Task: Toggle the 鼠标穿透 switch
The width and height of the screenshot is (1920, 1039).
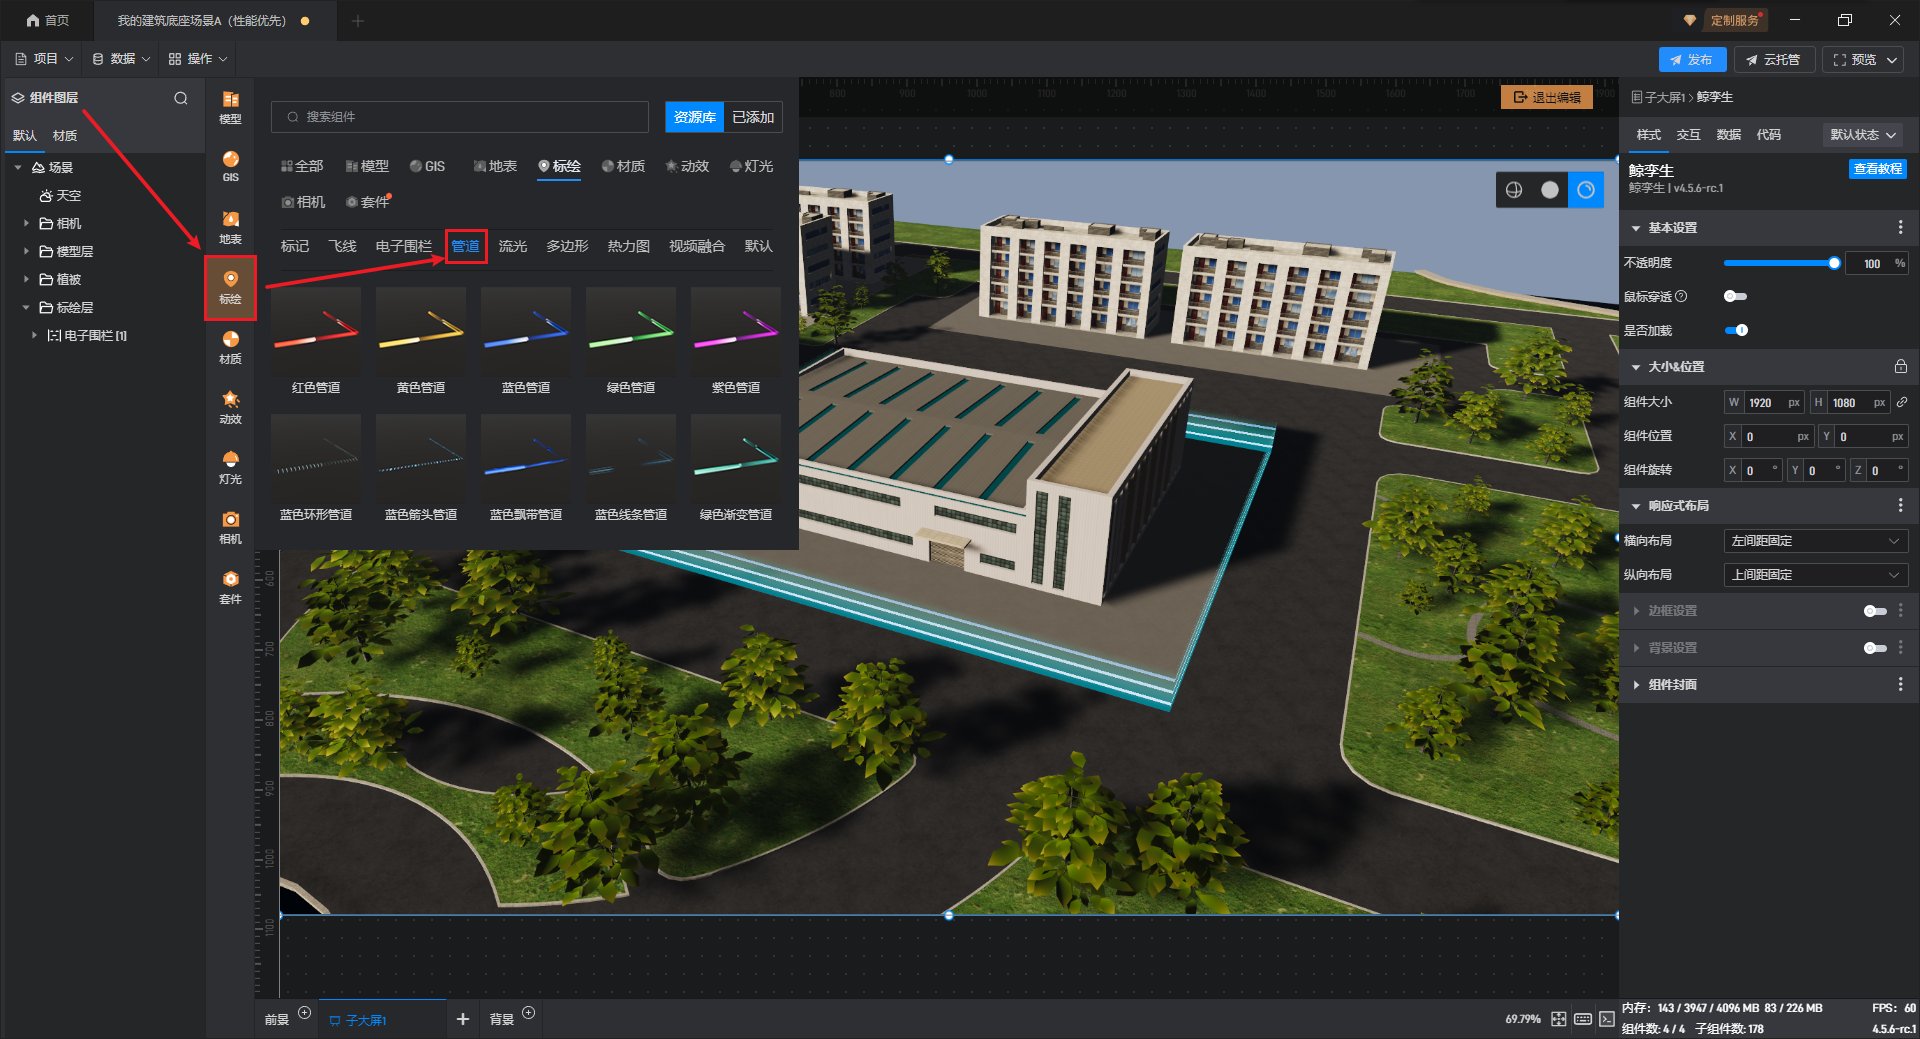Action: tap(1735, 296)
